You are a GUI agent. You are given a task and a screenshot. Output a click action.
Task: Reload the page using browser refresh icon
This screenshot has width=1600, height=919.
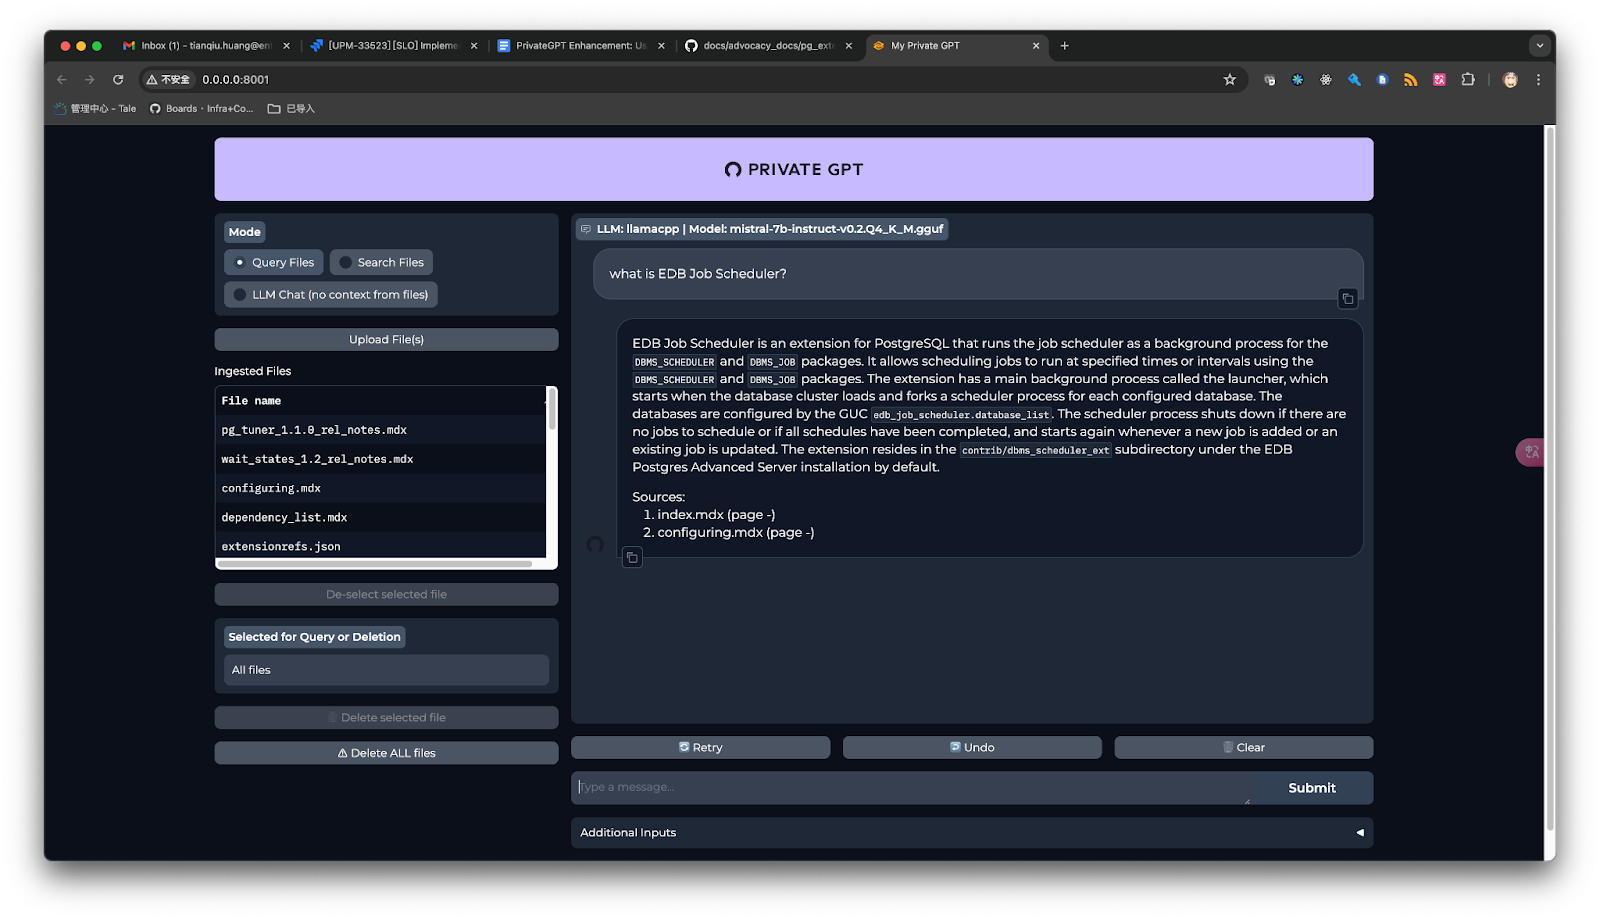[x=118, y=80]
